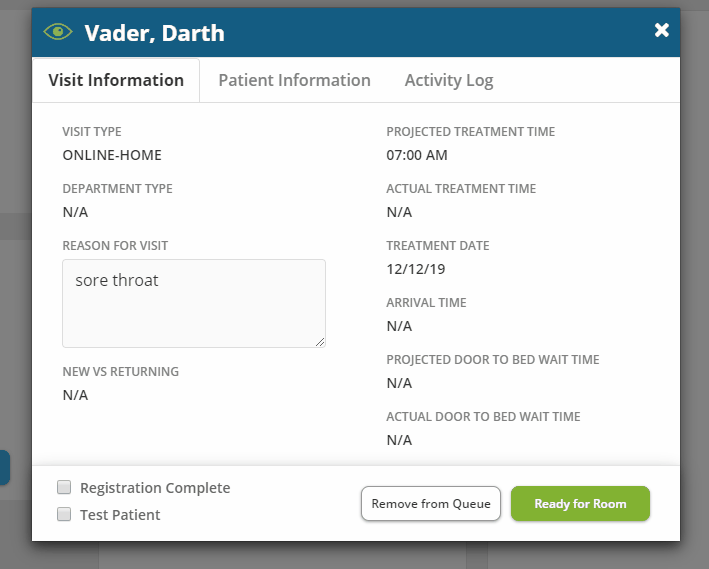Click the resize handle of the sore throat textarea

pyautogui.click(x=320, y=342)
